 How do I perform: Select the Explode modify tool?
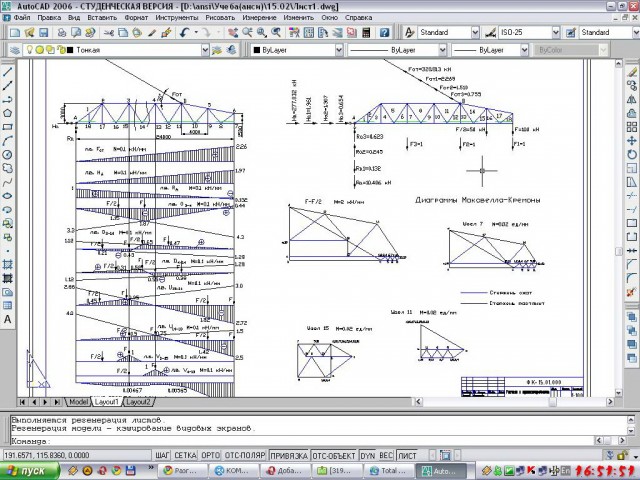pos(631,292)
